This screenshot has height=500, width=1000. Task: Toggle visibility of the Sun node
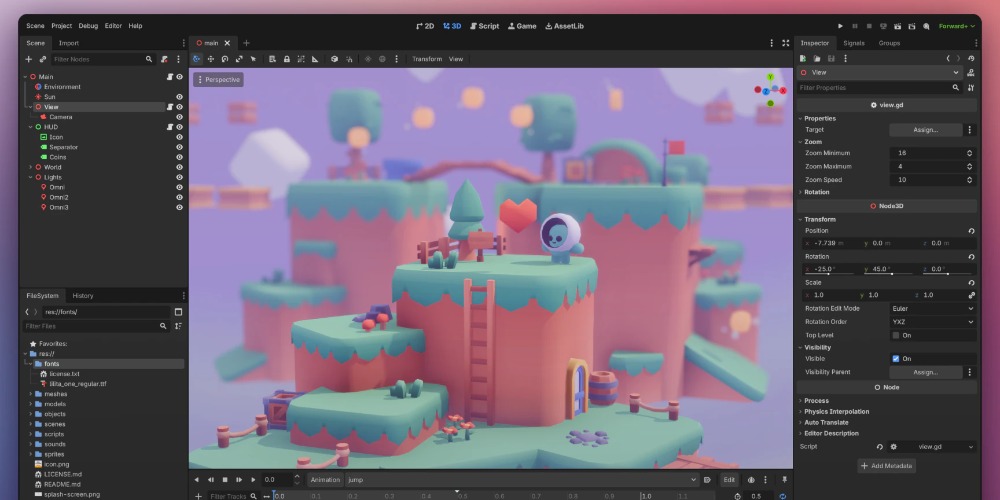(180, 97)
